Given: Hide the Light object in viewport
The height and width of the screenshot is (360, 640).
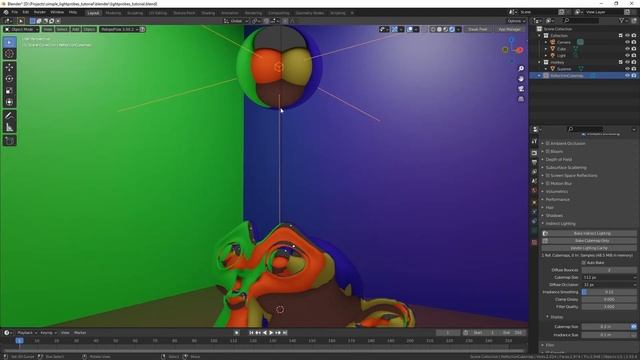Looking at the screenshot, I should 627,55.
